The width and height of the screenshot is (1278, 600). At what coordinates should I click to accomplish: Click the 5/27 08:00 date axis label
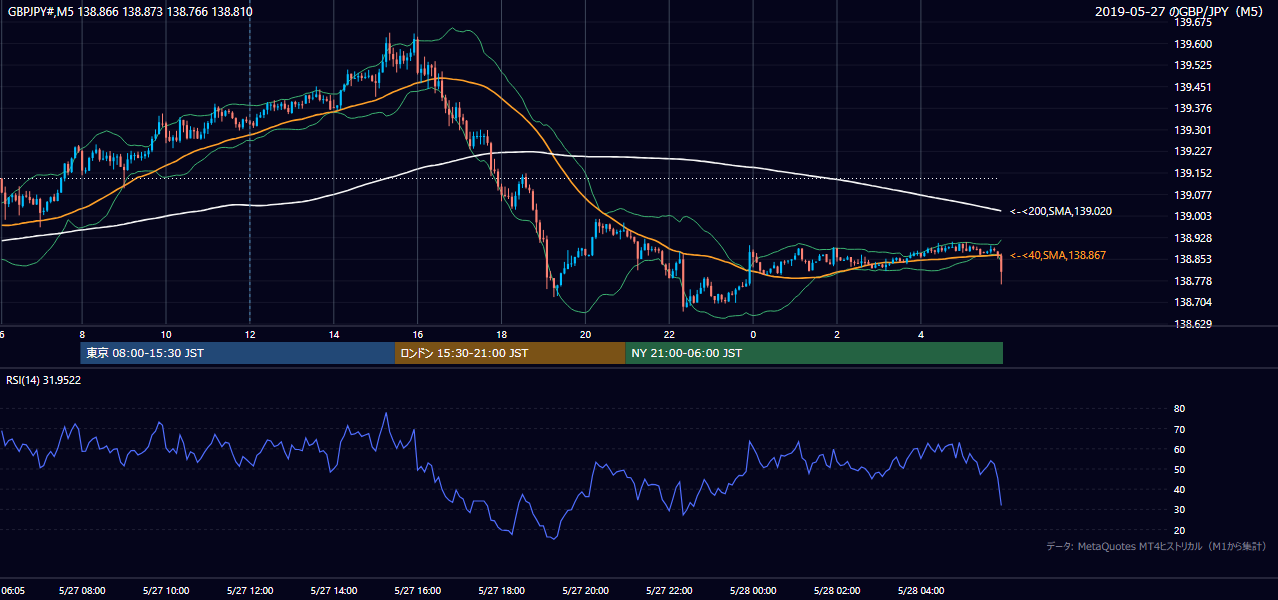[x=82, y=591]
